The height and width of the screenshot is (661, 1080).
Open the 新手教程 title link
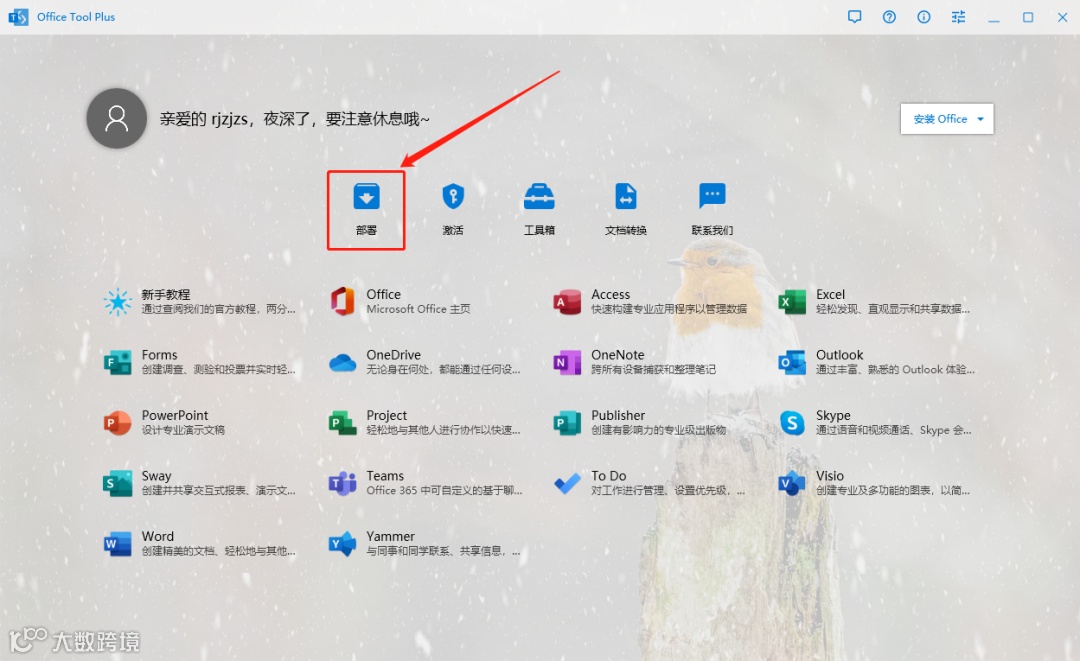166,294
